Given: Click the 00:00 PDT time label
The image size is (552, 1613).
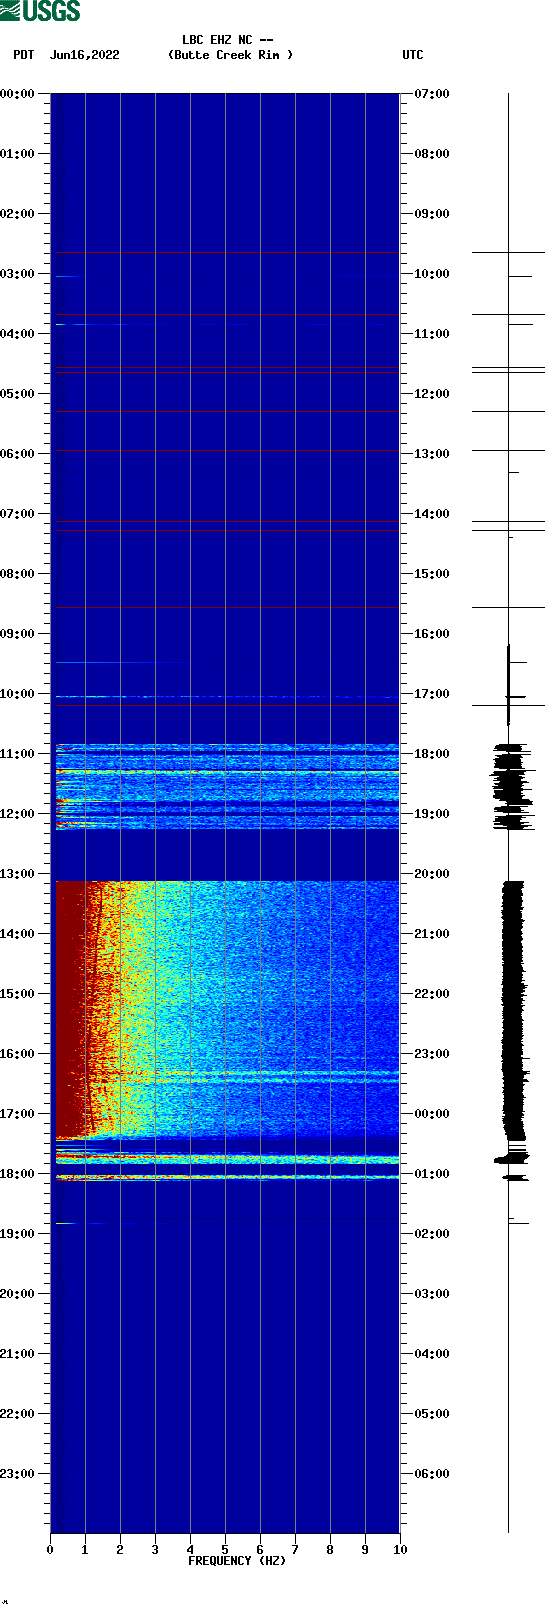Looking at the screenshot, I should click(x=18, y=94).
